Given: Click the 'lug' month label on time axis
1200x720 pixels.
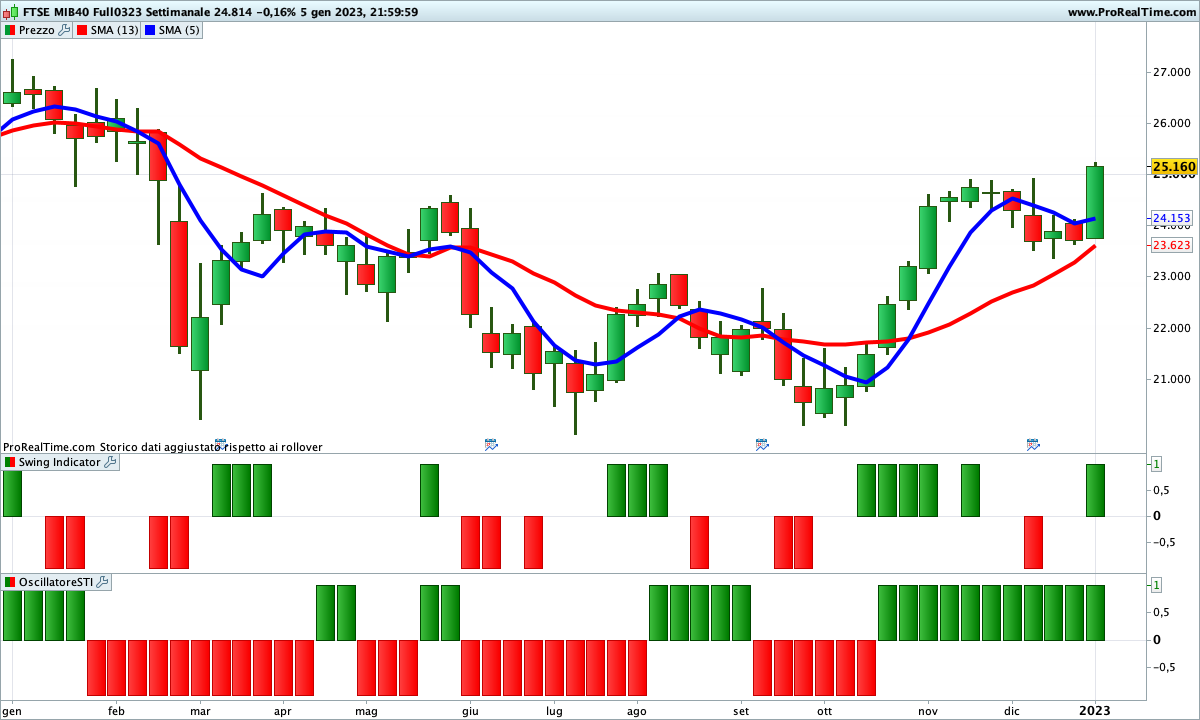Looking at the screenshot, I should click(x=554, y=711).
